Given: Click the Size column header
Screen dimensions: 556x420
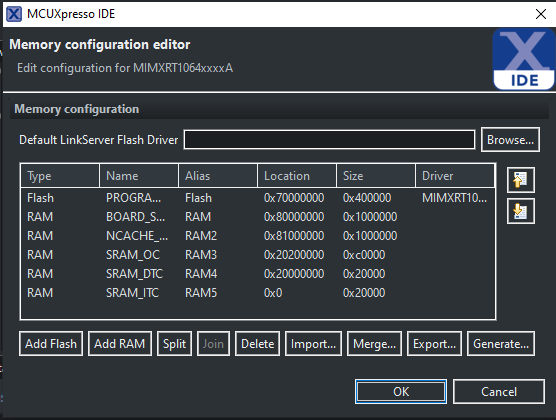Looking at the screenshot, I should click(376, 176).
